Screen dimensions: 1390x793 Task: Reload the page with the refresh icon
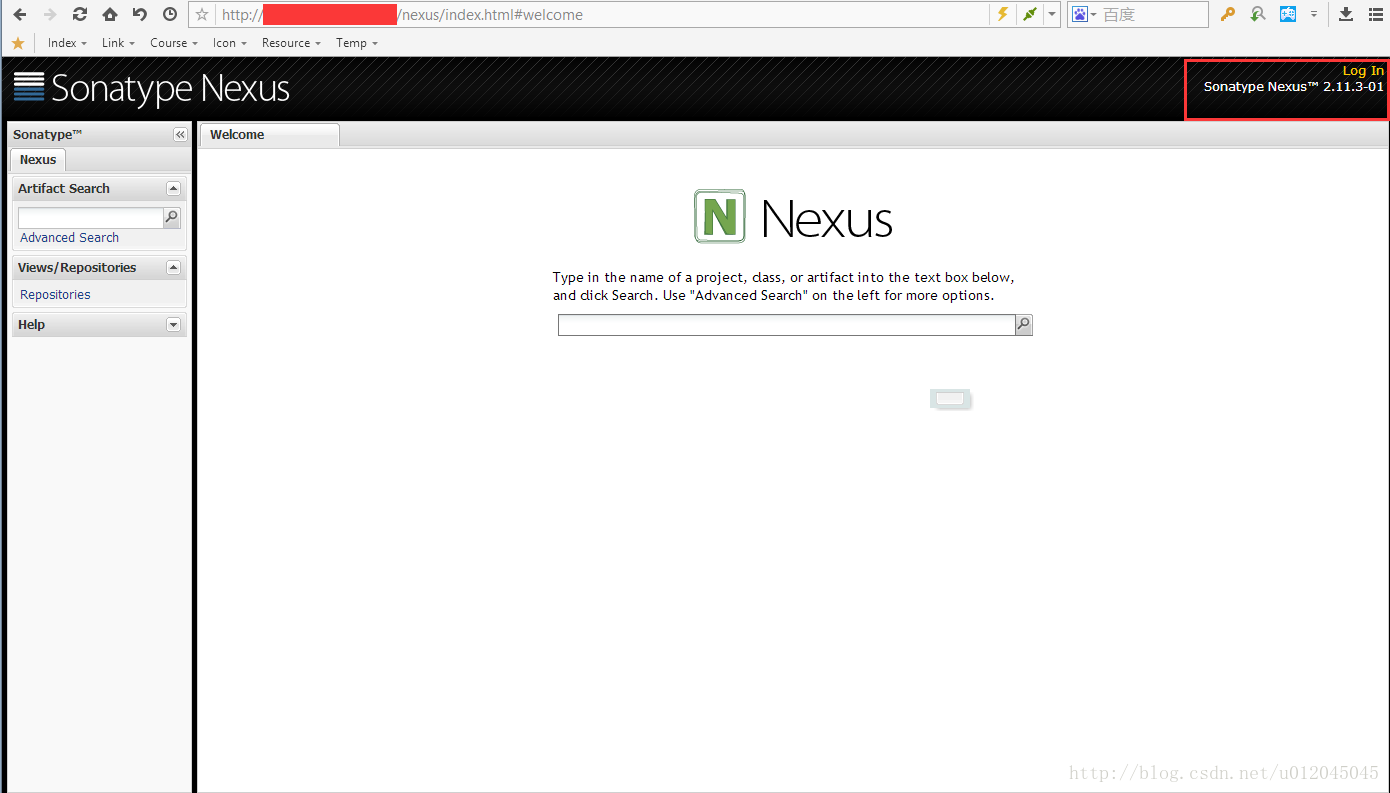(x=80, y=14)
